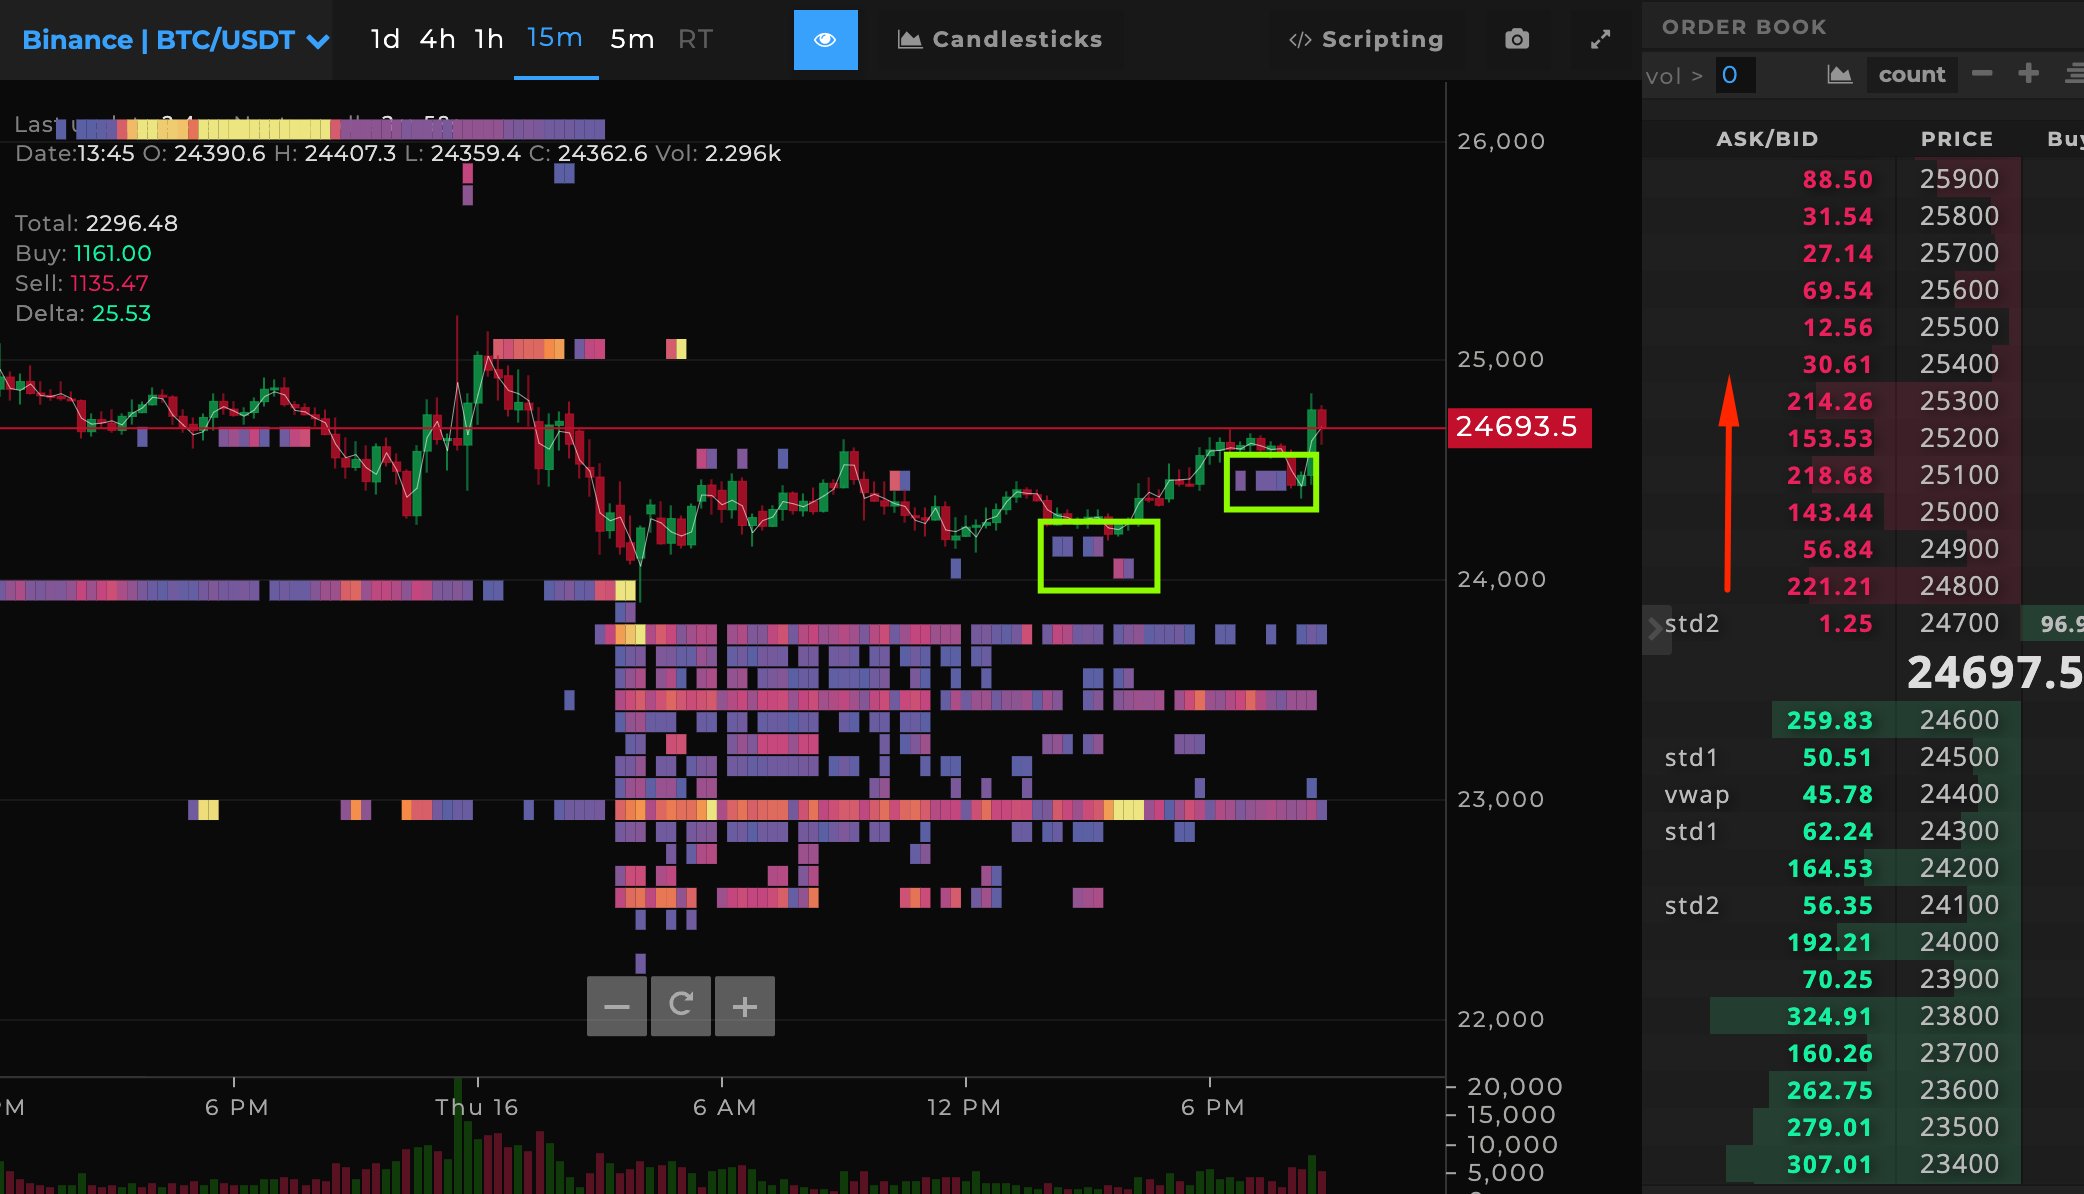Click the Candlesticks view icon
The height and width of the screenshot is (1194, 2084).
(x=907, y=39)
